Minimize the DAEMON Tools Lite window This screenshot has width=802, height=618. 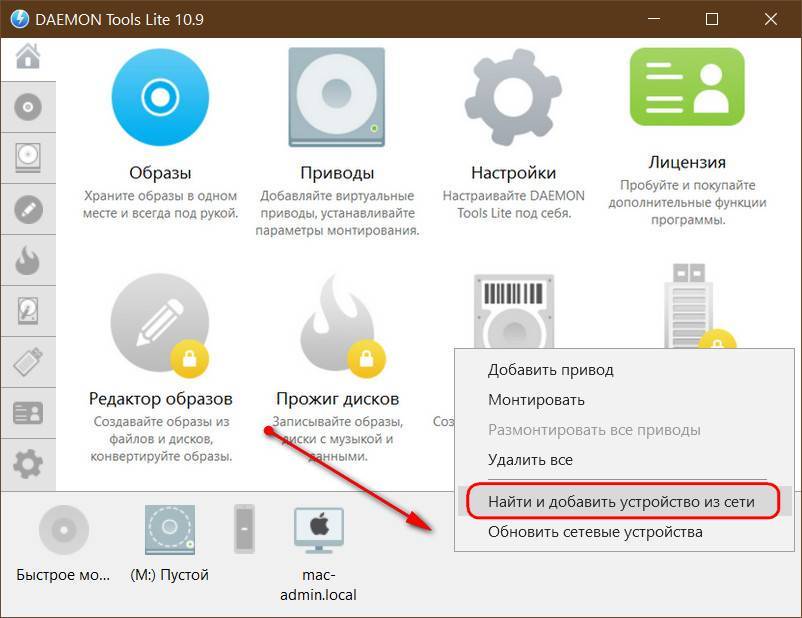pos(653,19)
